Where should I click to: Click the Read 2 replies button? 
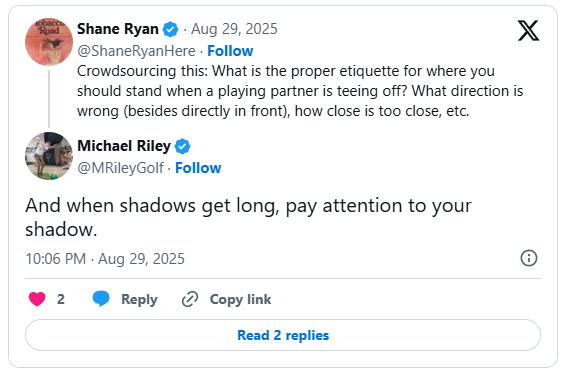coord(283,335)
